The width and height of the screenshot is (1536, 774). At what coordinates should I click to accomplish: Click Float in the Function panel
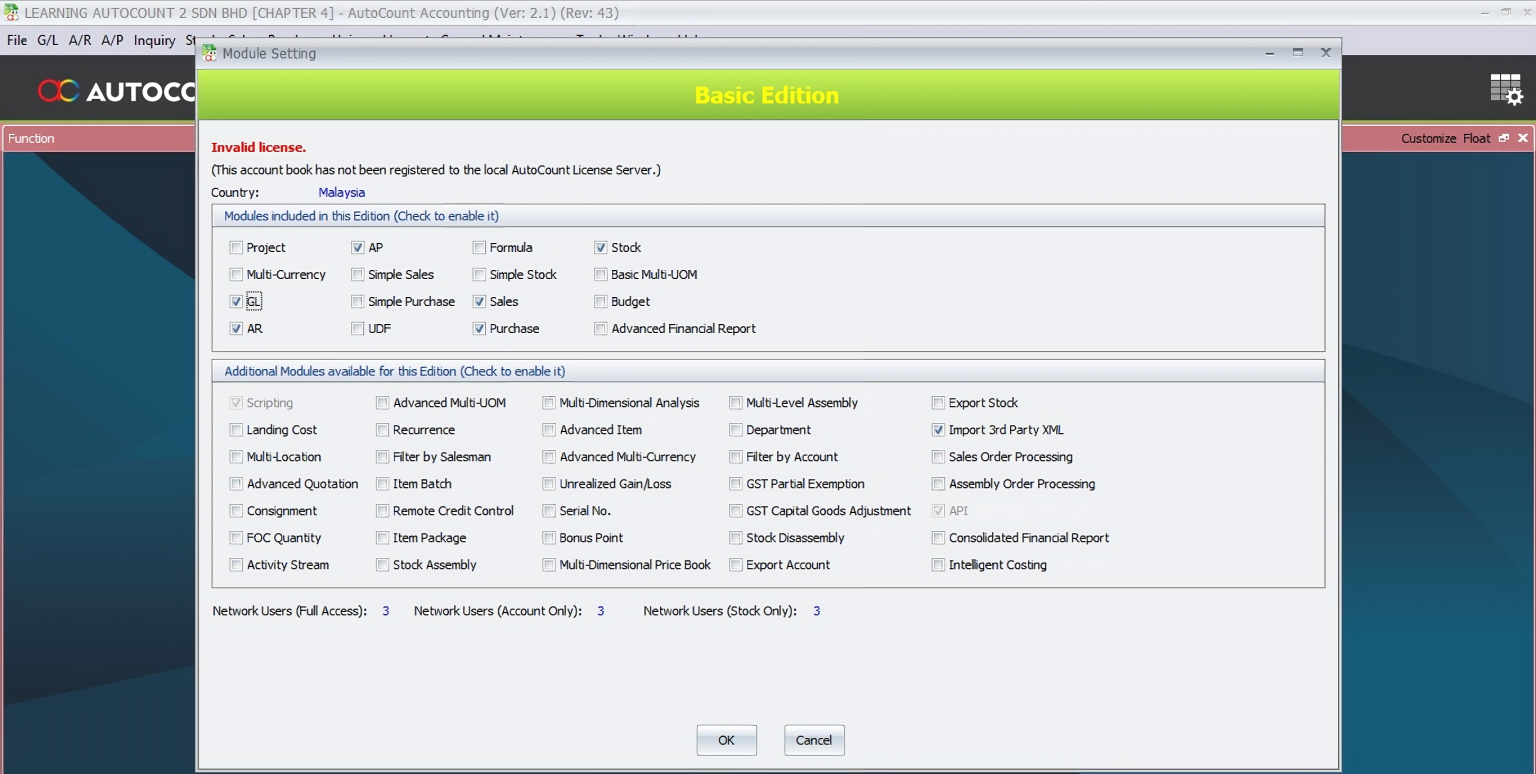point(1477,138)
